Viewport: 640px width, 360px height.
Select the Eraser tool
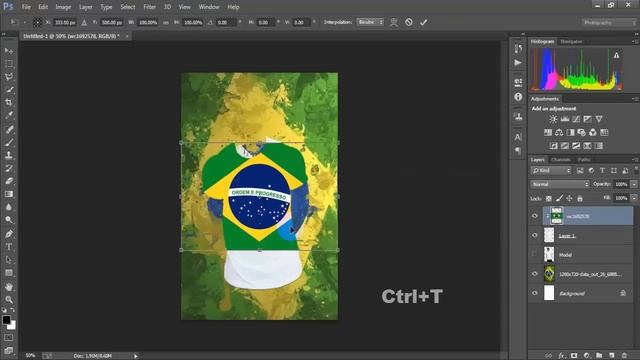point(9,181)
